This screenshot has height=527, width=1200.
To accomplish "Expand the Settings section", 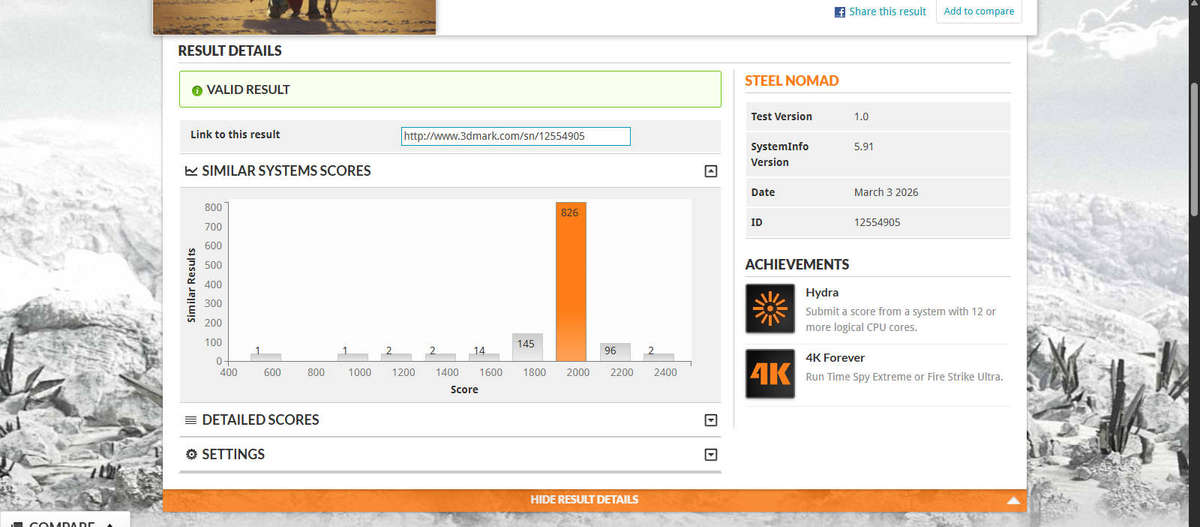I will [x=711, y=454].
